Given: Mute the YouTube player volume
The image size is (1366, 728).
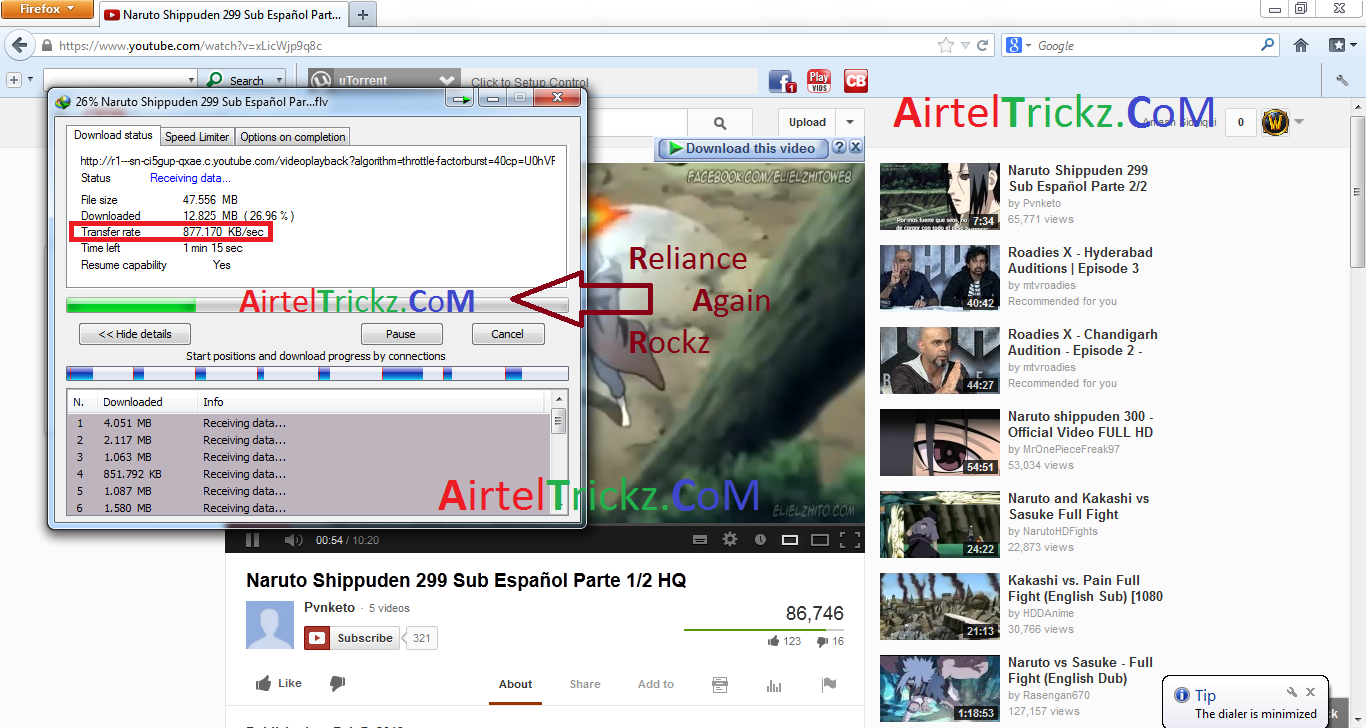Looking at the screenshot, I should coord(293,540).
